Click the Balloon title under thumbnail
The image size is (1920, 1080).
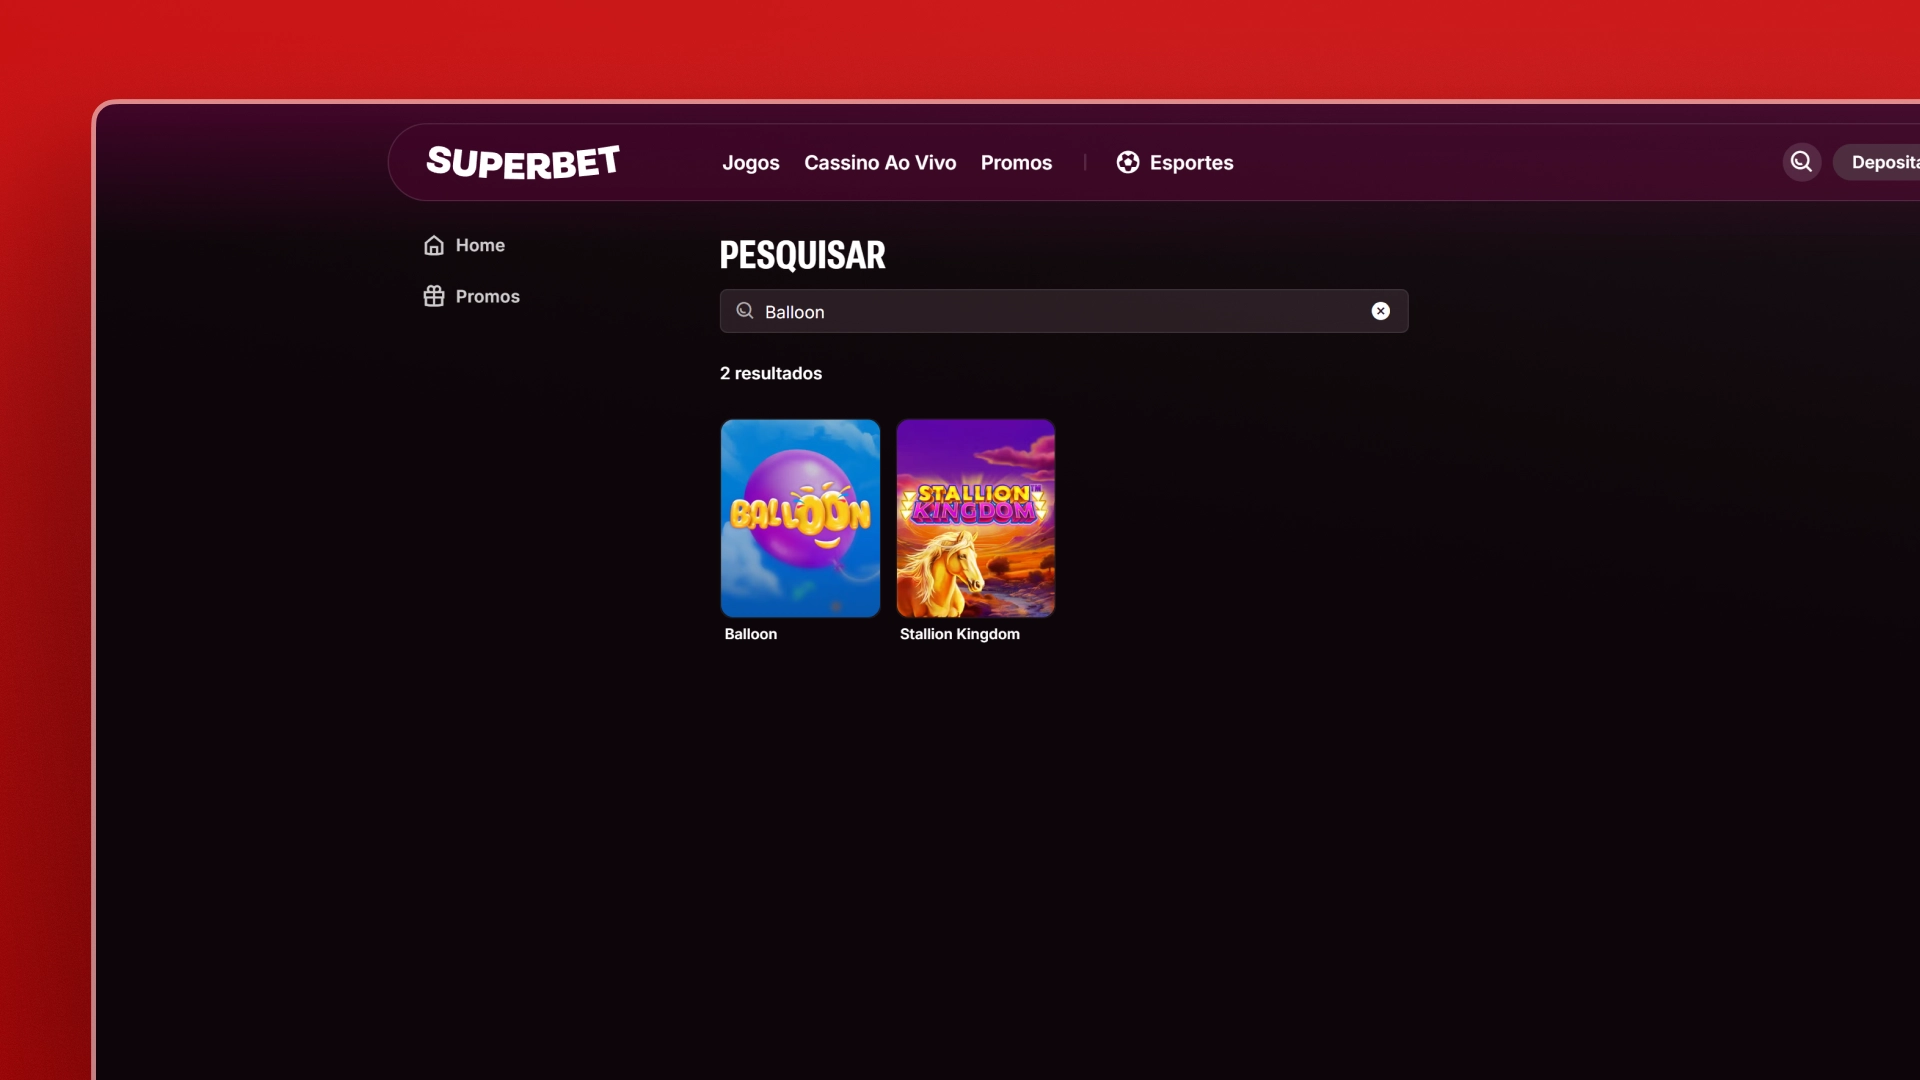click(750, 634)
